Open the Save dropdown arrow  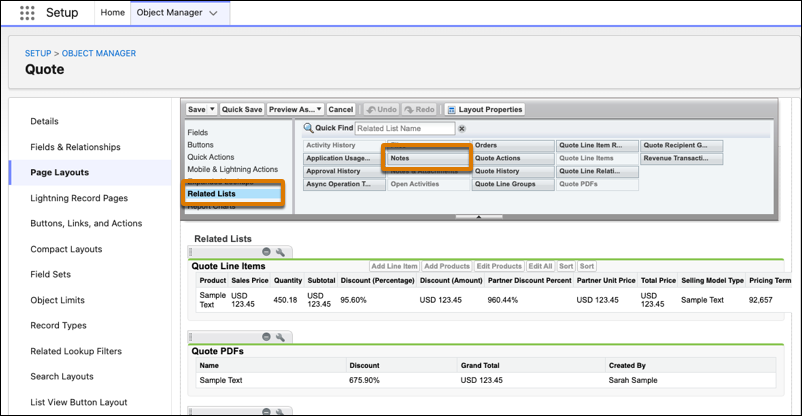tap(212, 109)
